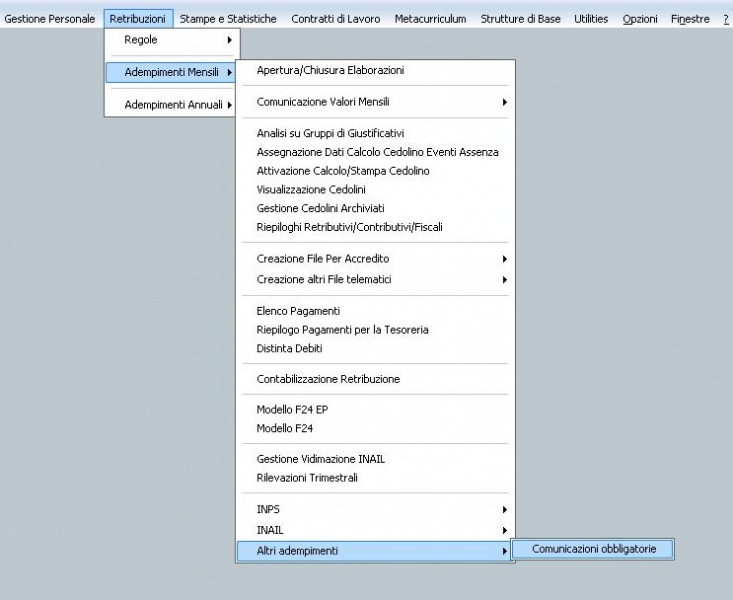
Task: Open Gestione Cedolini Archiviati
Action: 375,208
